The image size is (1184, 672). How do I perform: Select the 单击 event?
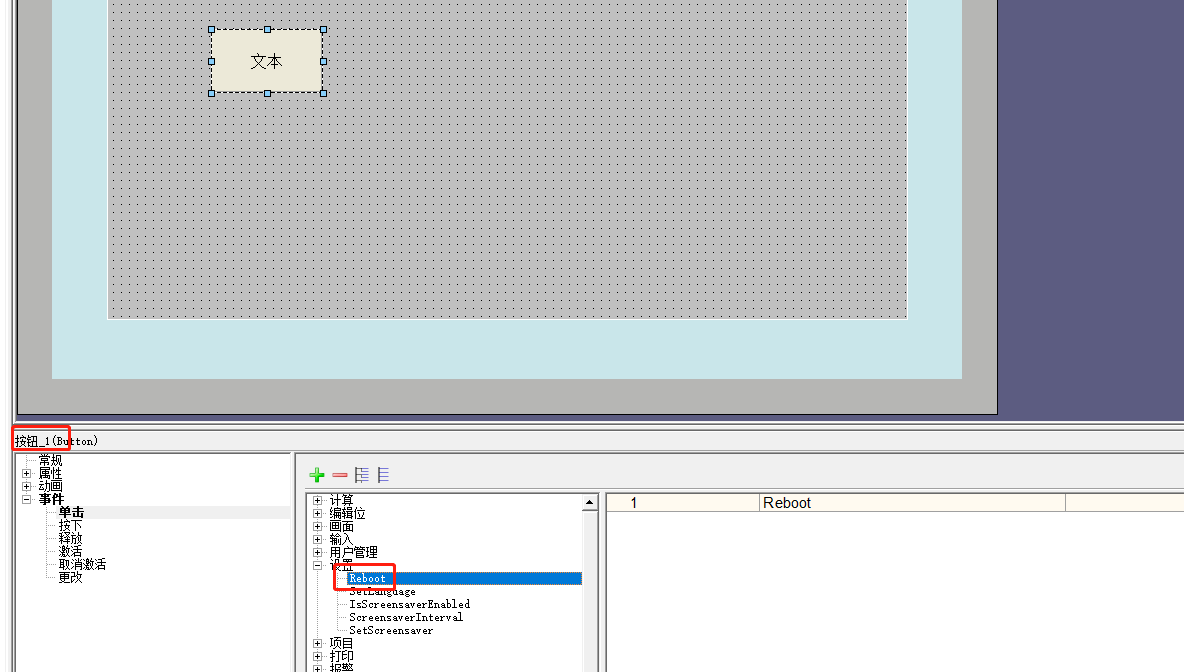(72, 512)
